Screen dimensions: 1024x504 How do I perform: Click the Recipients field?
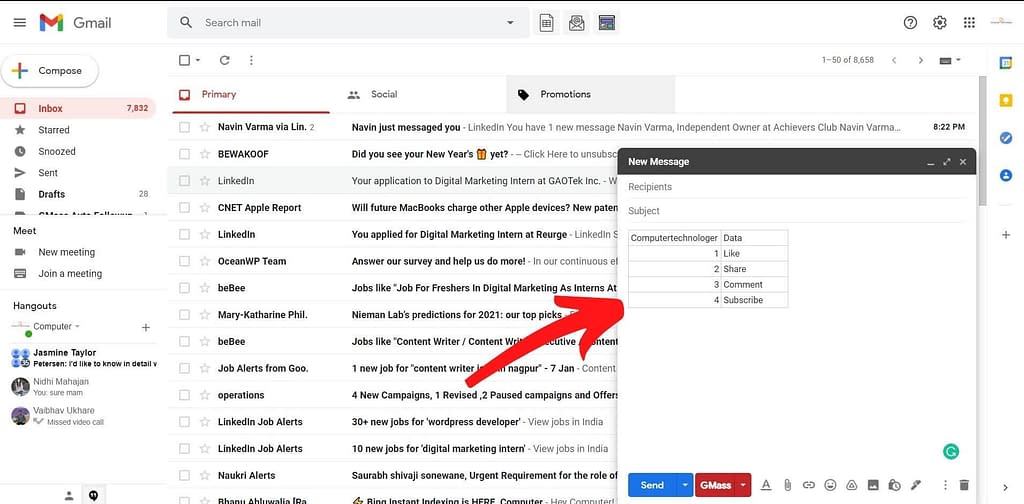[x=796, y=187]
